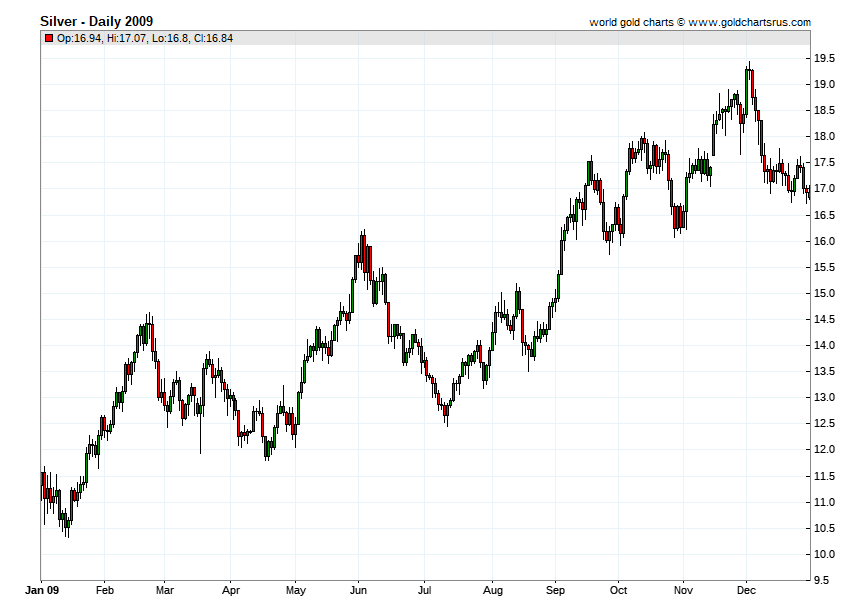The image size is (850, 616).
Task: Click the Silver - Daily 2009 chart title
Action: pyautogui.click(x=96, y=21)
